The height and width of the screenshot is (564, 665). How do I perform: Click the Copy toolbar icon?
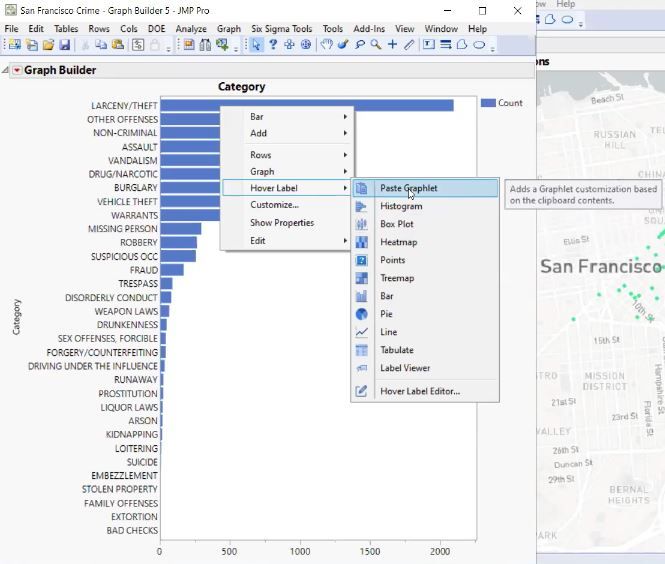point(101,45)
